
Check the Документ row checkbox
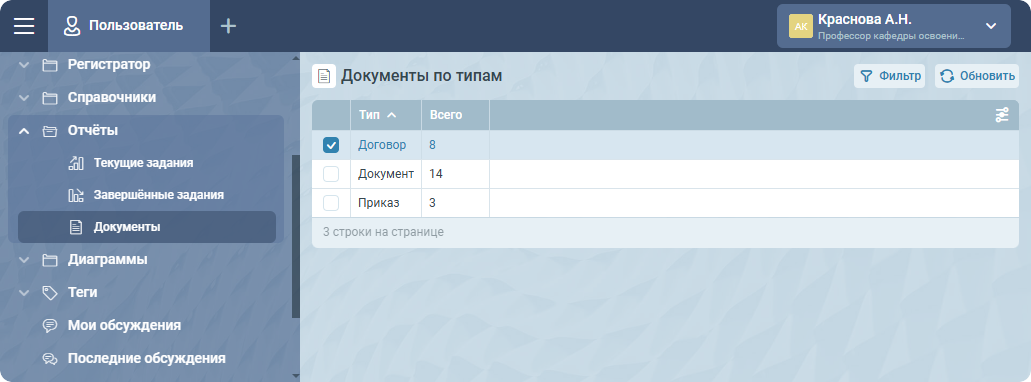click(331, 174)
